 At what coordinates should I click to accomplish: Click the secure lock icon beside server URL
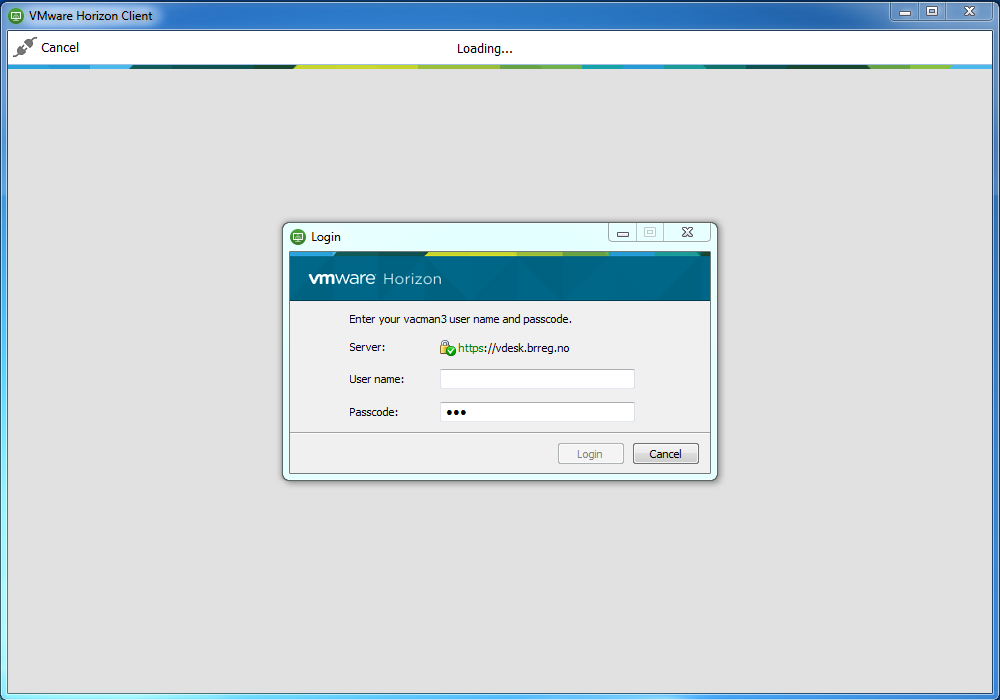[447, 348]
